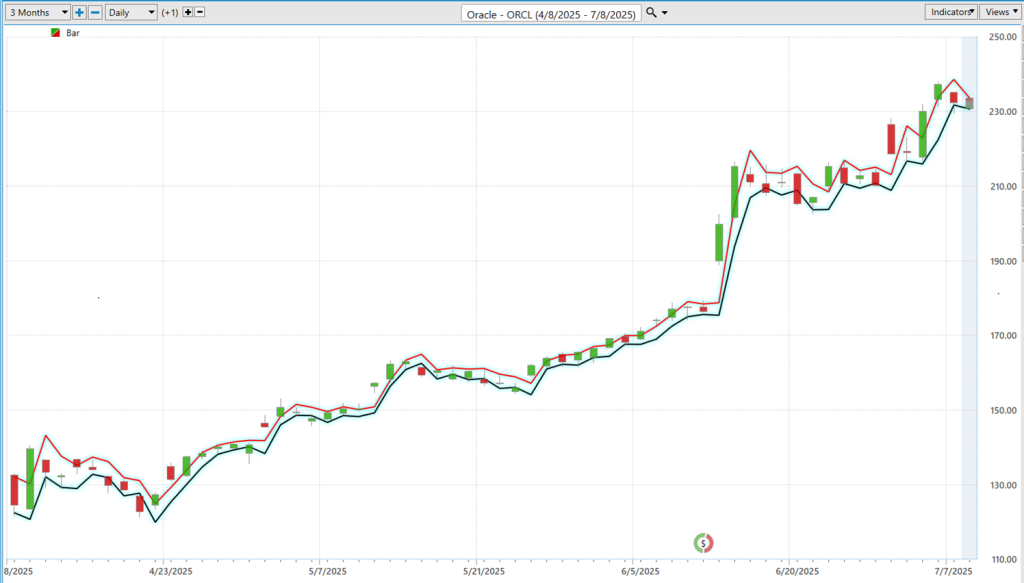
Task: Click the 130.00 price axis label
Action: 1002,485
